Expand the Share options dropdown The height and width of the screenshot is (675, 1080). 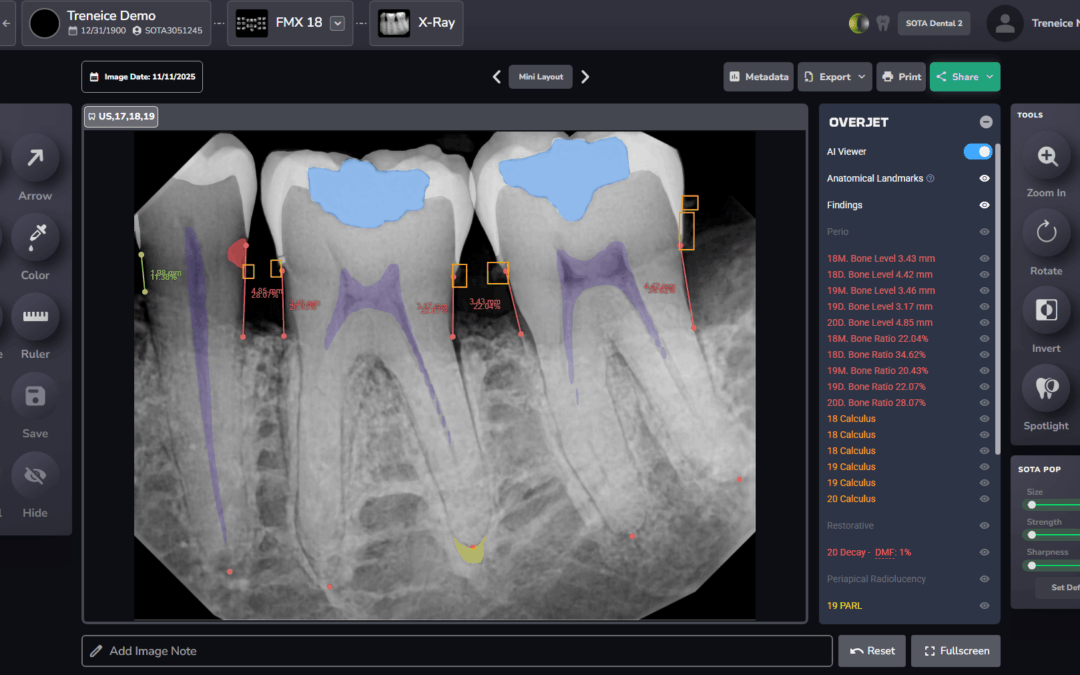(990, 77)
